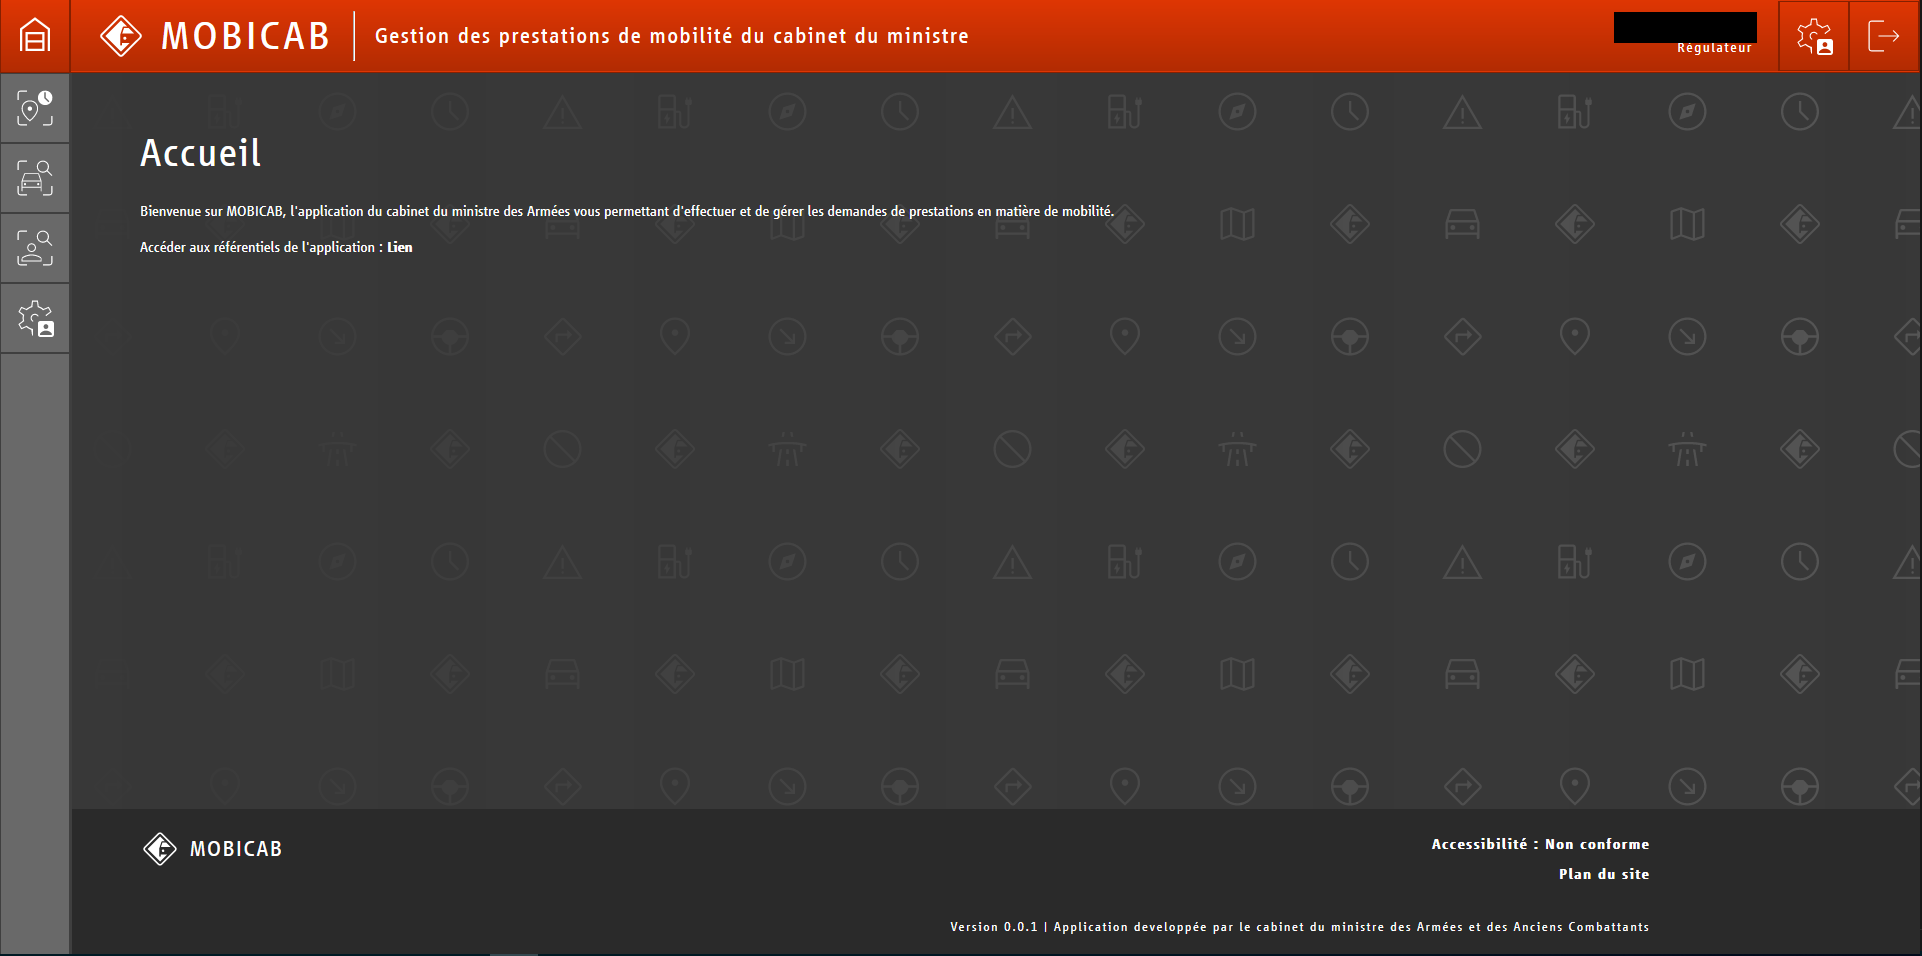
Task: Log out using the exit arrow icon
Action: (1884, 36)
